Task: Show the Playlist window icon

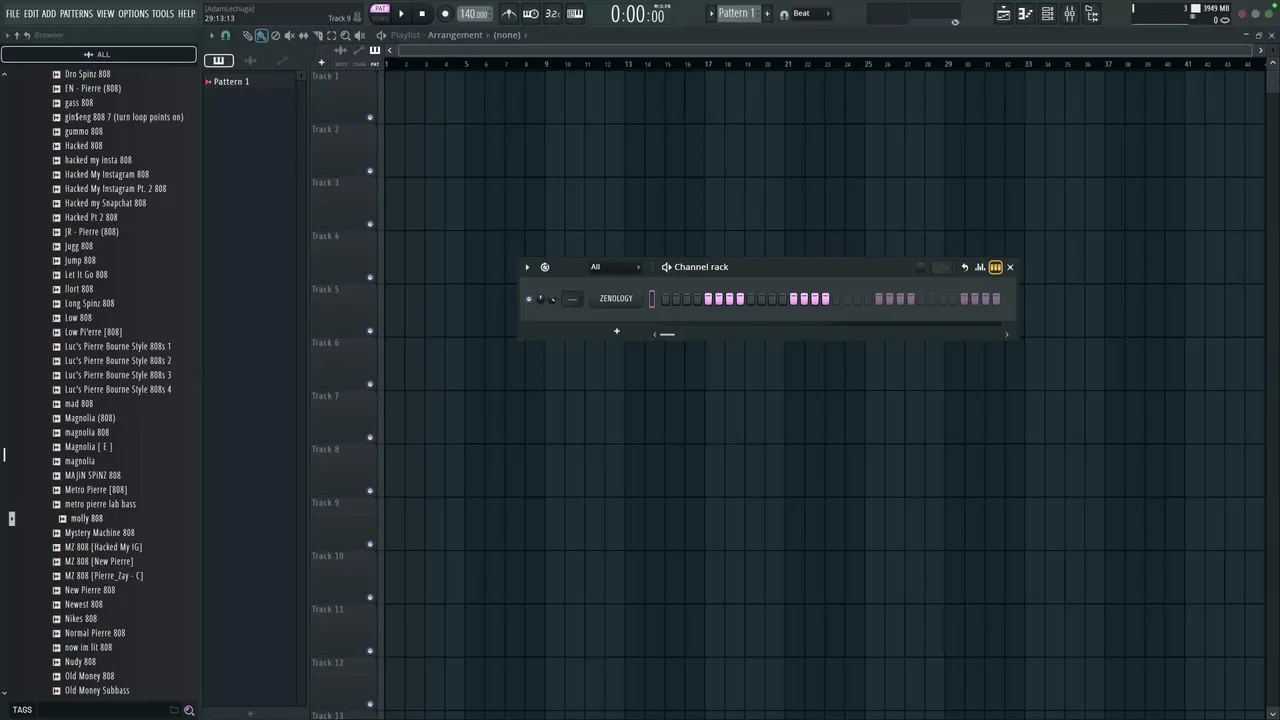Action: point(1003,14)
